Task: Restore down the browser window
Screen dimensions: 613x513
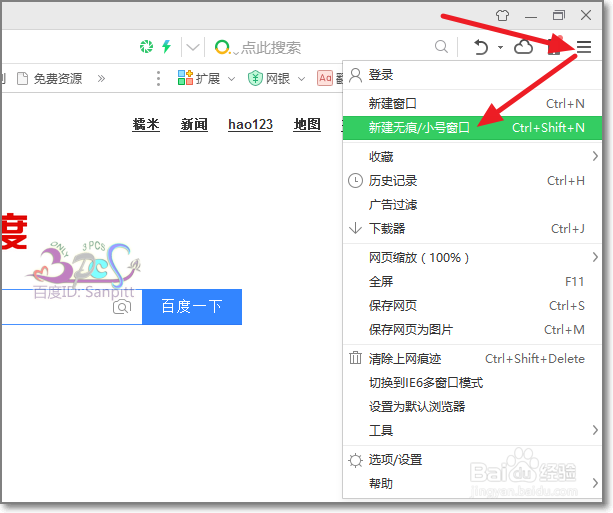Action: 558,15
